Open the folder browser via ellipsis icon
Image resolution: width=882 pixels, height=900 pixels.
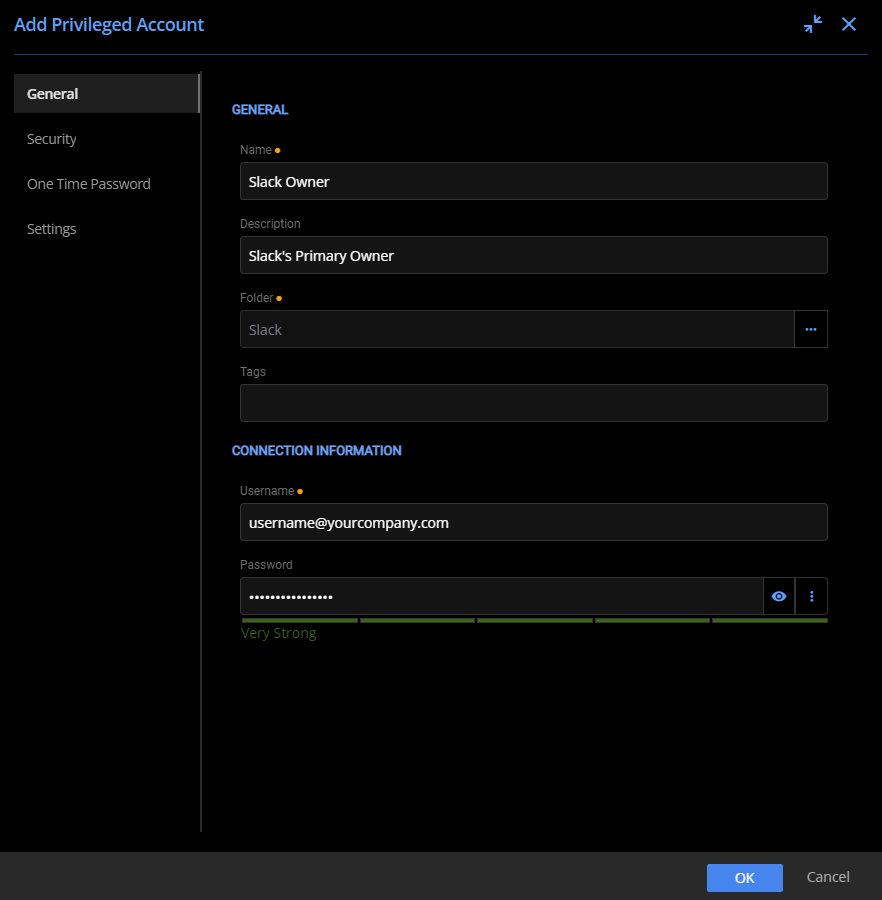coord(811,329)
